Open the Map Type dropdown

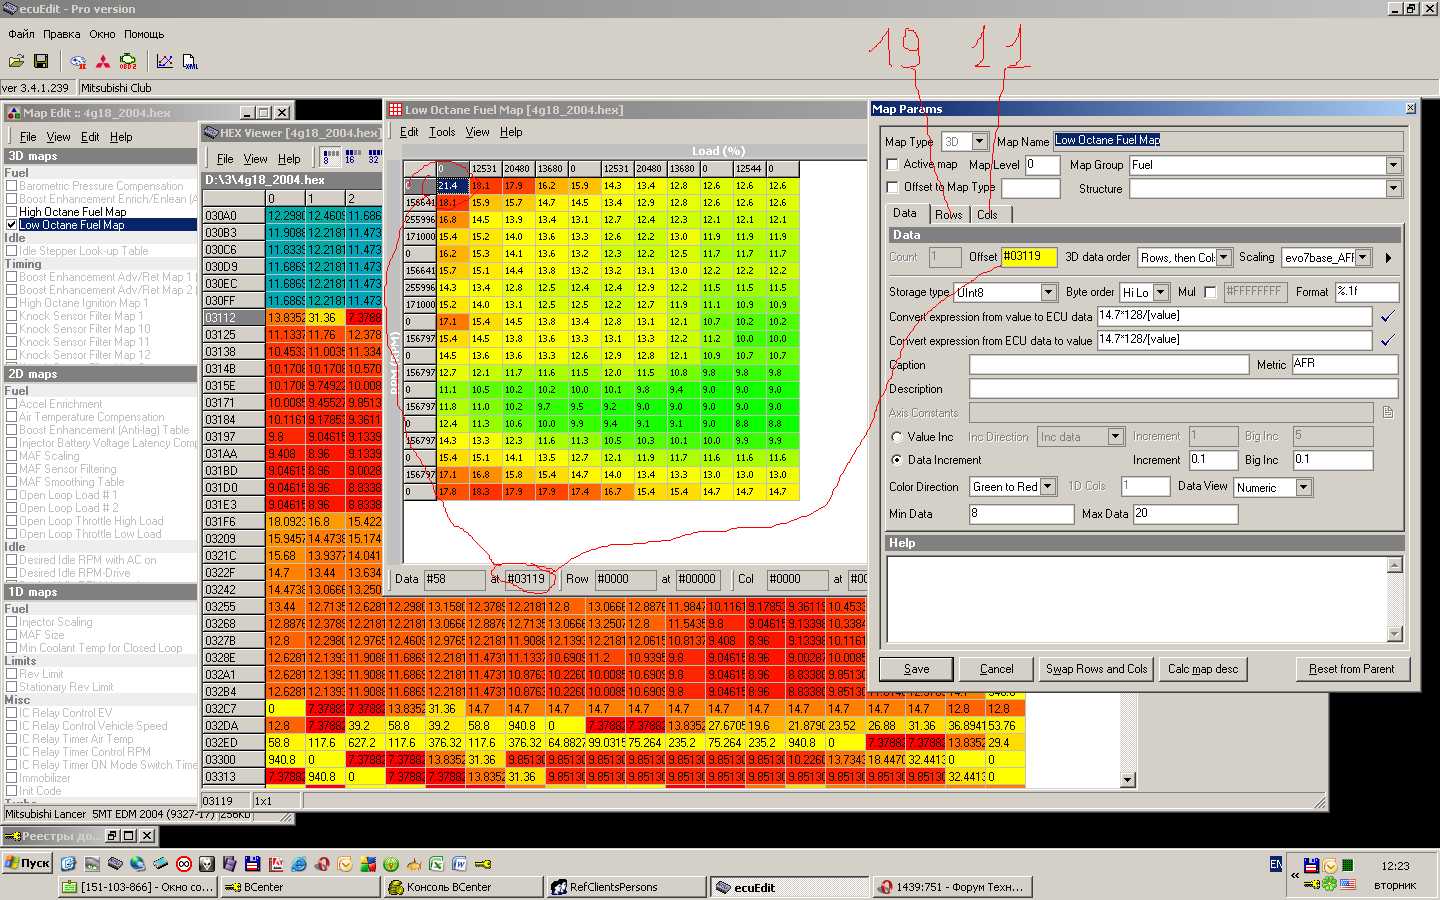[979, 142]
